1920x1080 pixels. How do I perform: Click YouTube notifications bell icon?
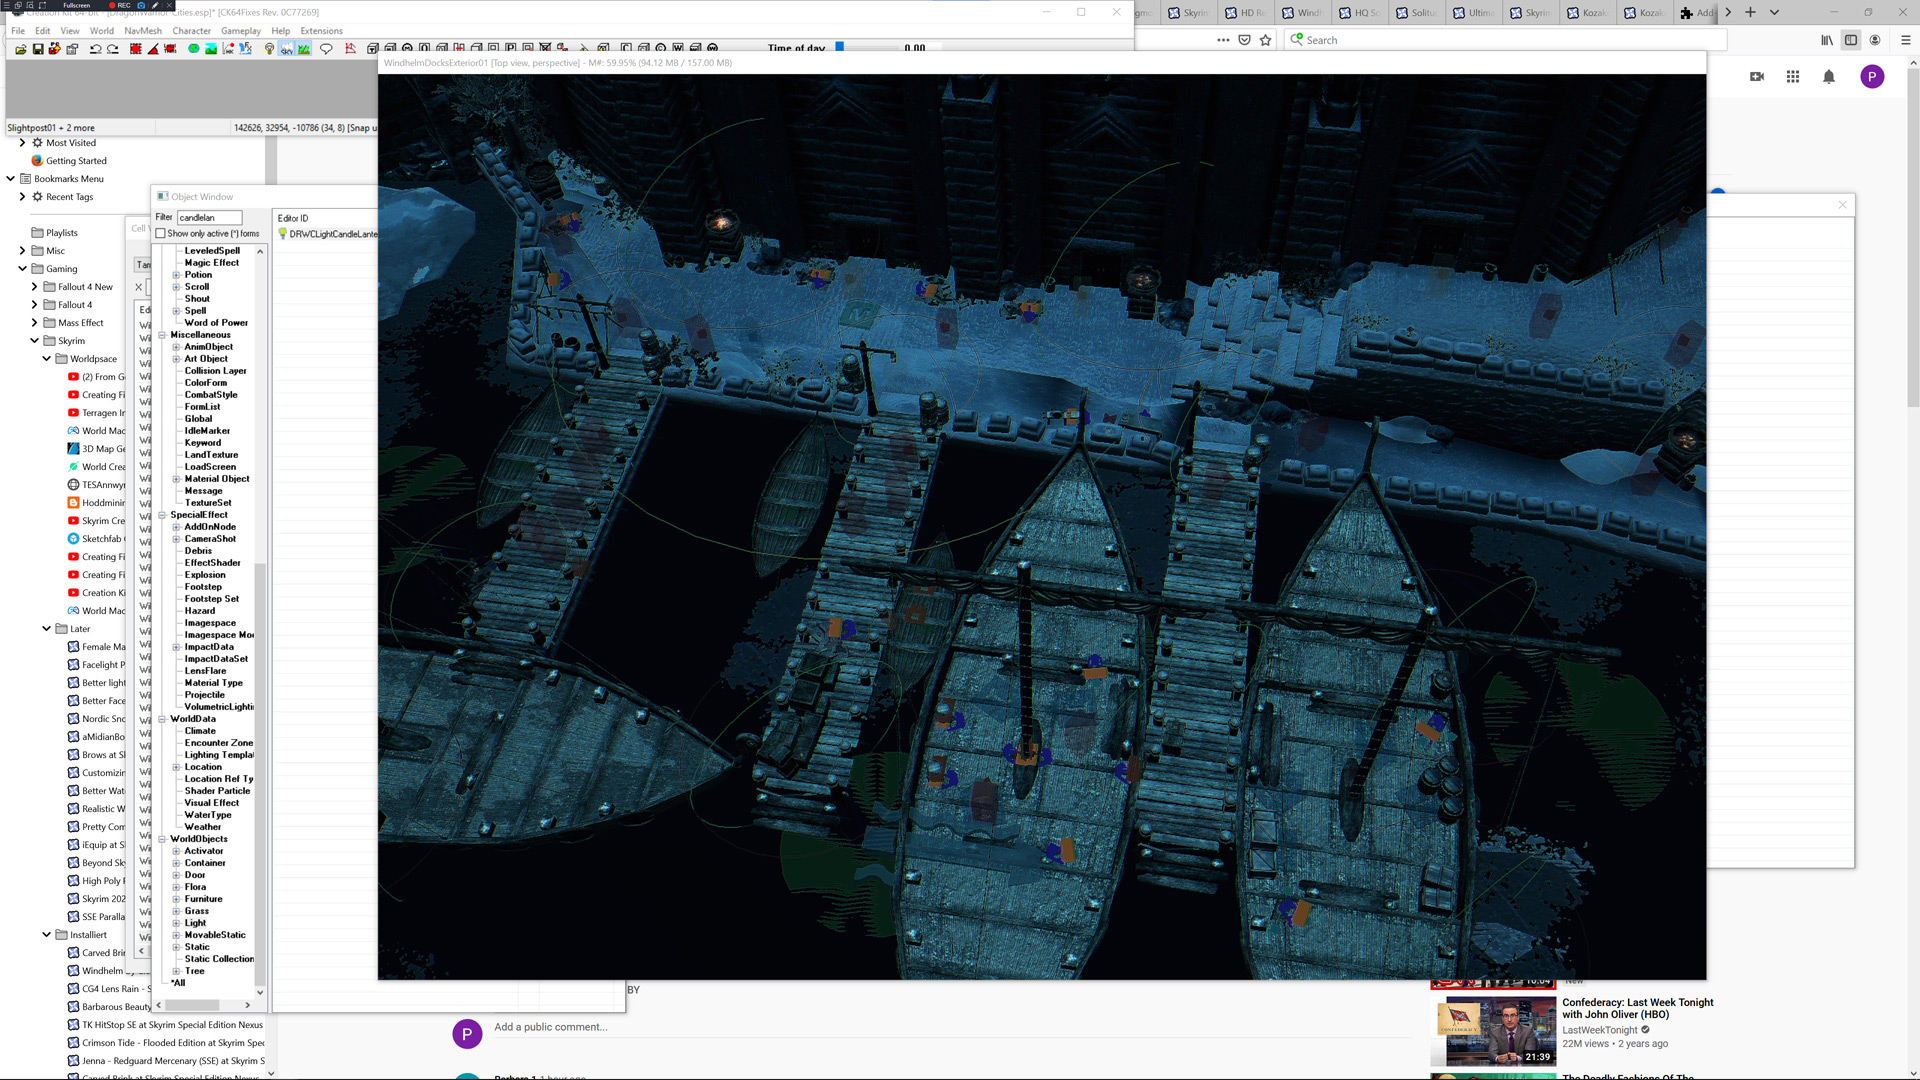point(1828,77)
